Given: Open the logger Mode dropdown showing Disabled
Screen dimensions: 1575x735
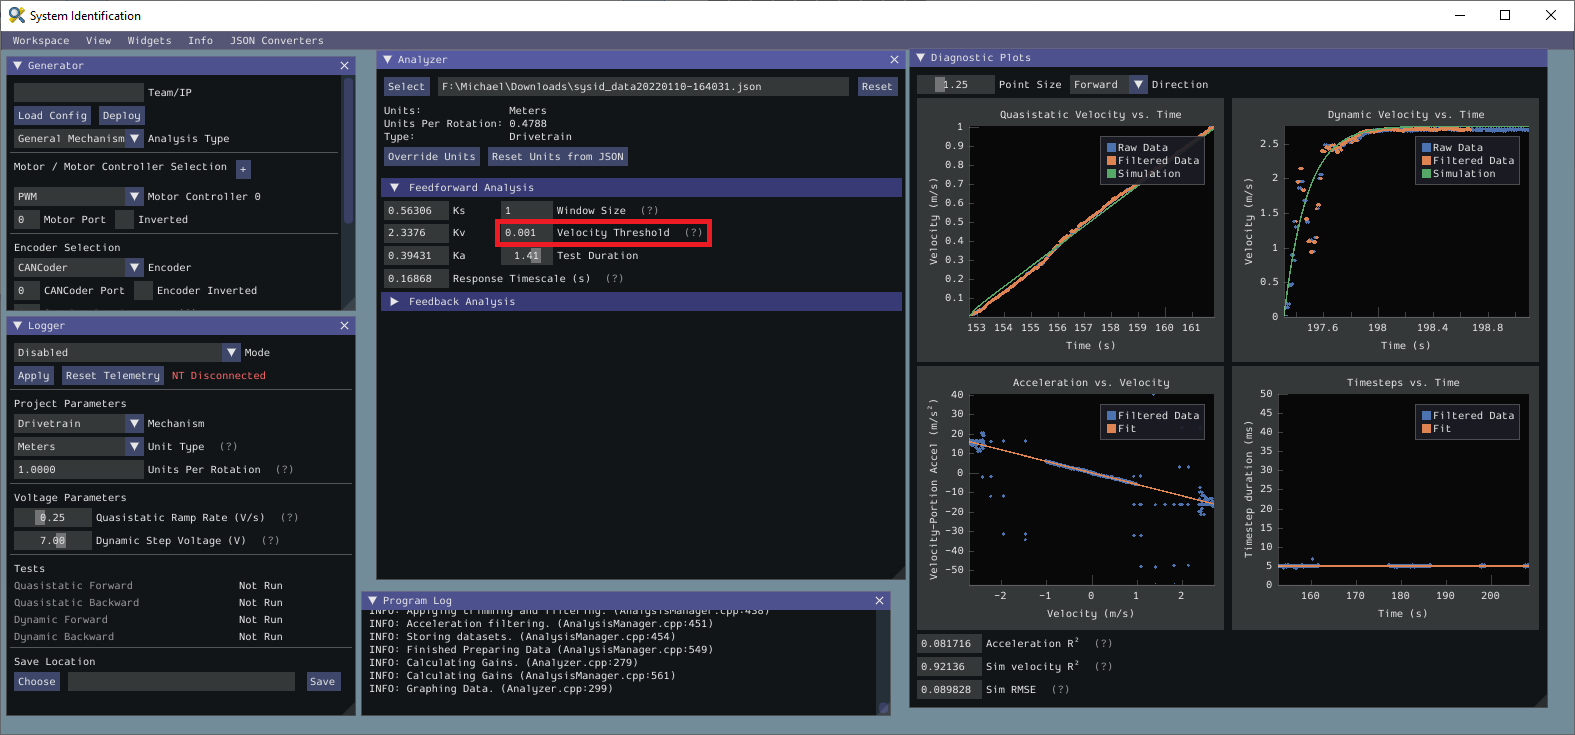Looking at the screenshot, I should (x=127, y=353).
